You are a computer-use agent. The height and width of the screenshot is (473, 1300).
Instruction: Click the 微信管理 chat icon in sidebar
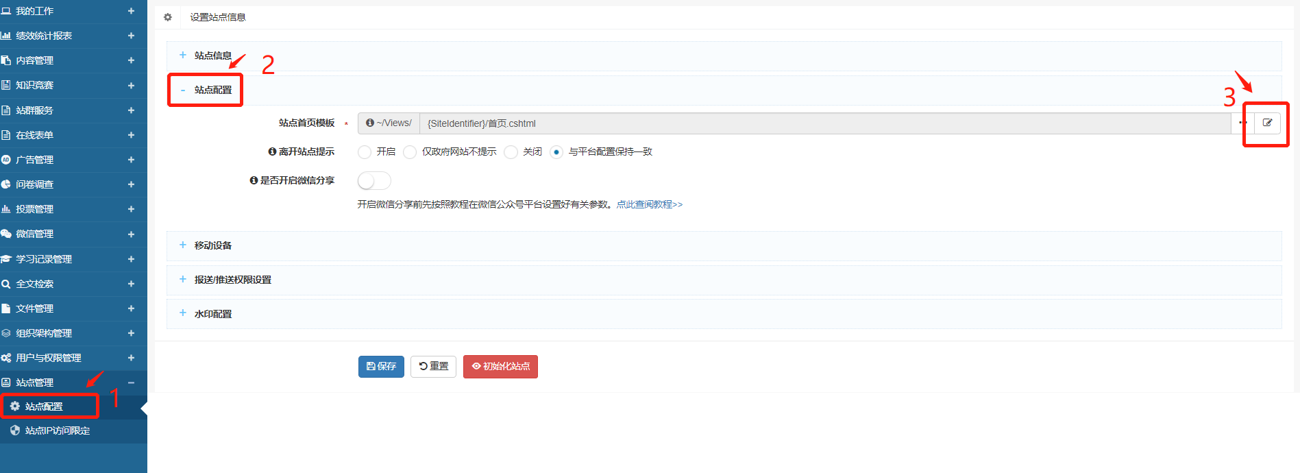click(x=7, y=234)
